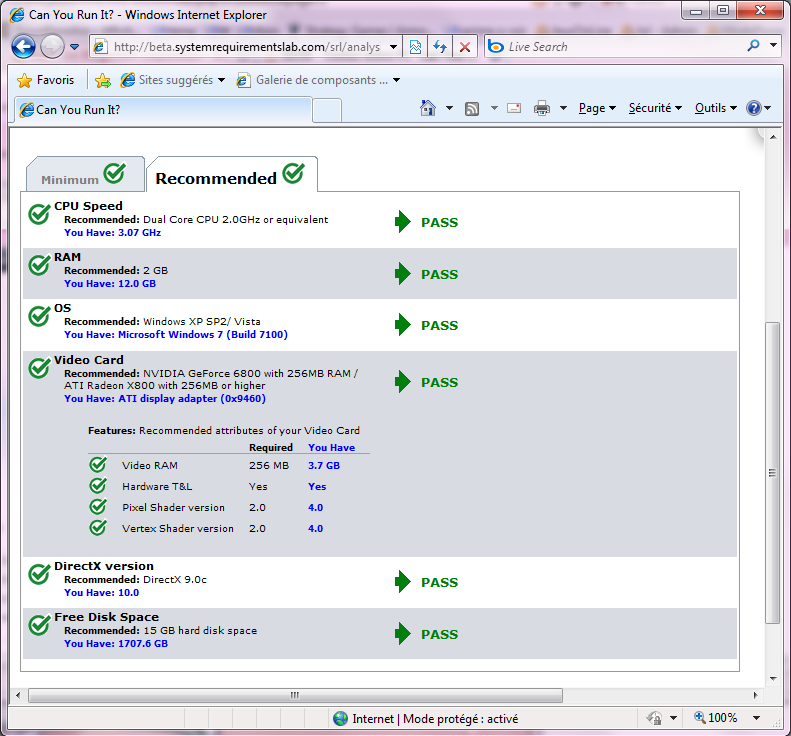
Task: Click the horizontal scrollbar thumb
Action: tap(295, 695)
